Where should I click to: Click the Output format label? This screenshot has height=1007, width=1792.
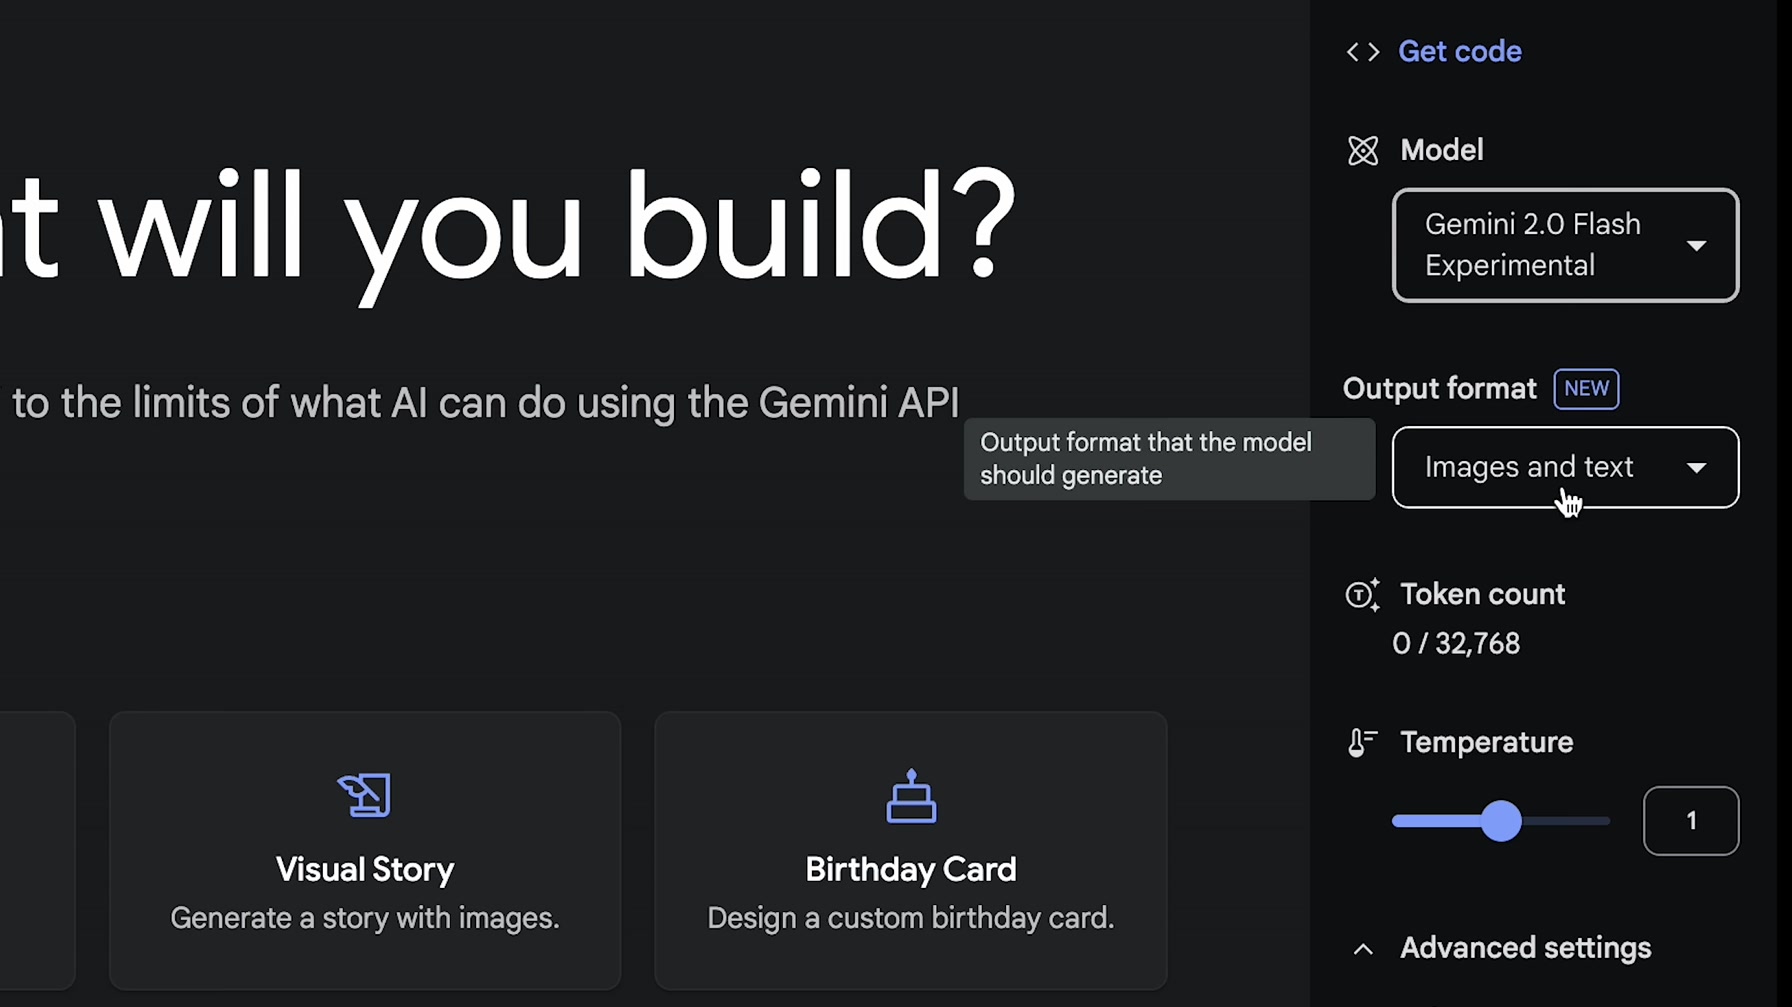coord(1439,389)
